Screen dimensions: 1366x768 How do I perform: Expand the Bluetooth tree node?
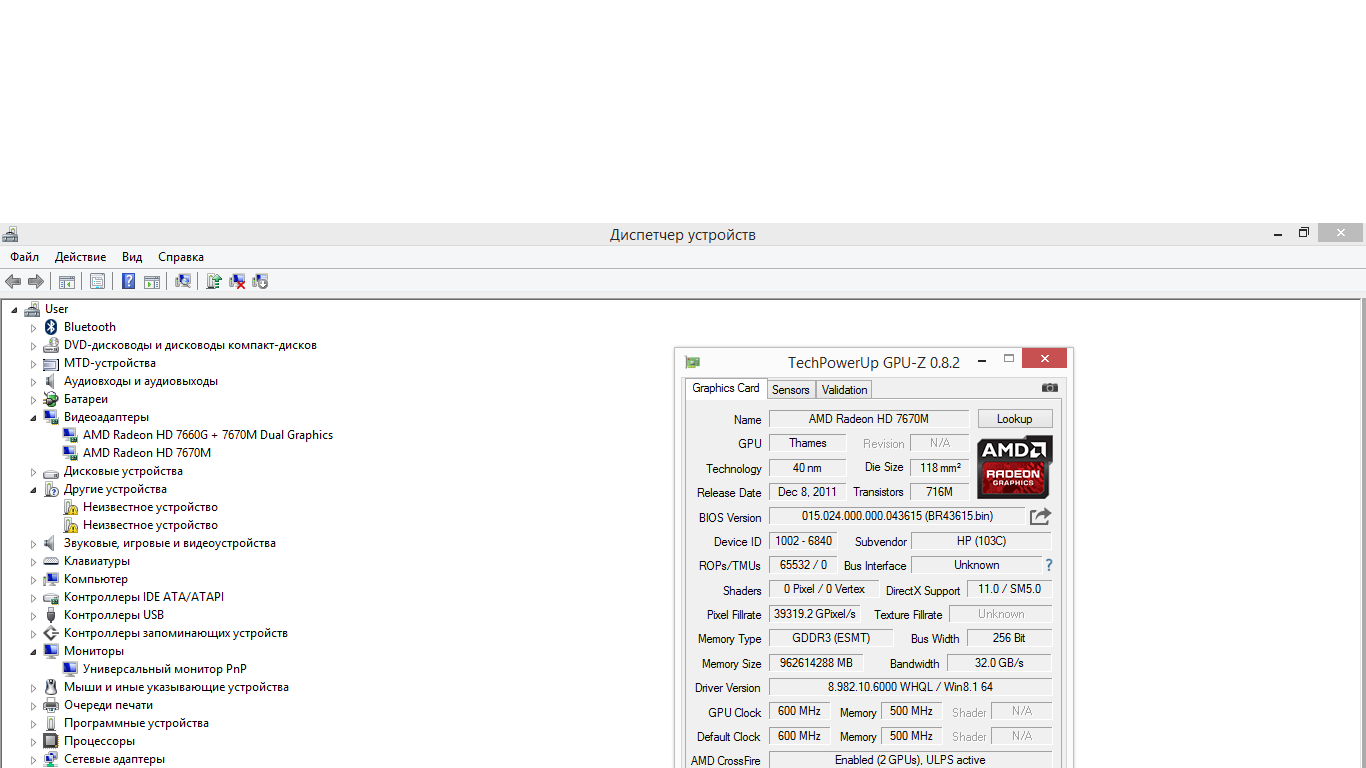click(33, 328)
